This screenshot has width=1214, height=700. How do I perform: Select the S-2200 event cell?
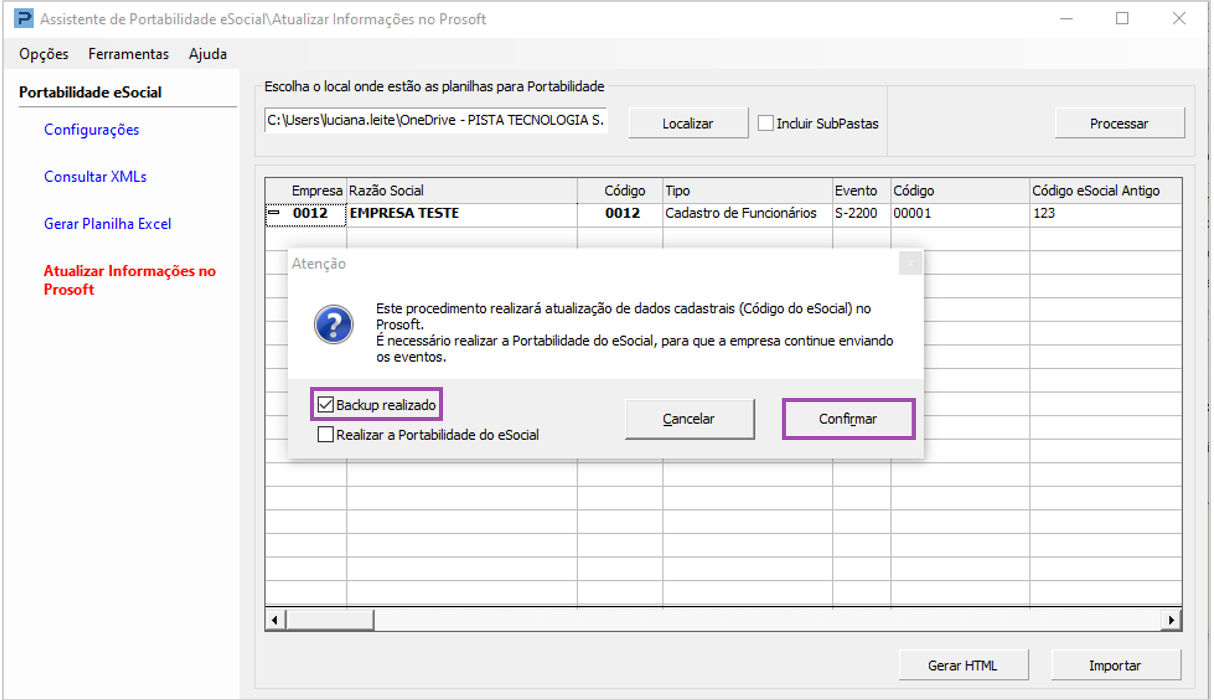pos(861,213)
